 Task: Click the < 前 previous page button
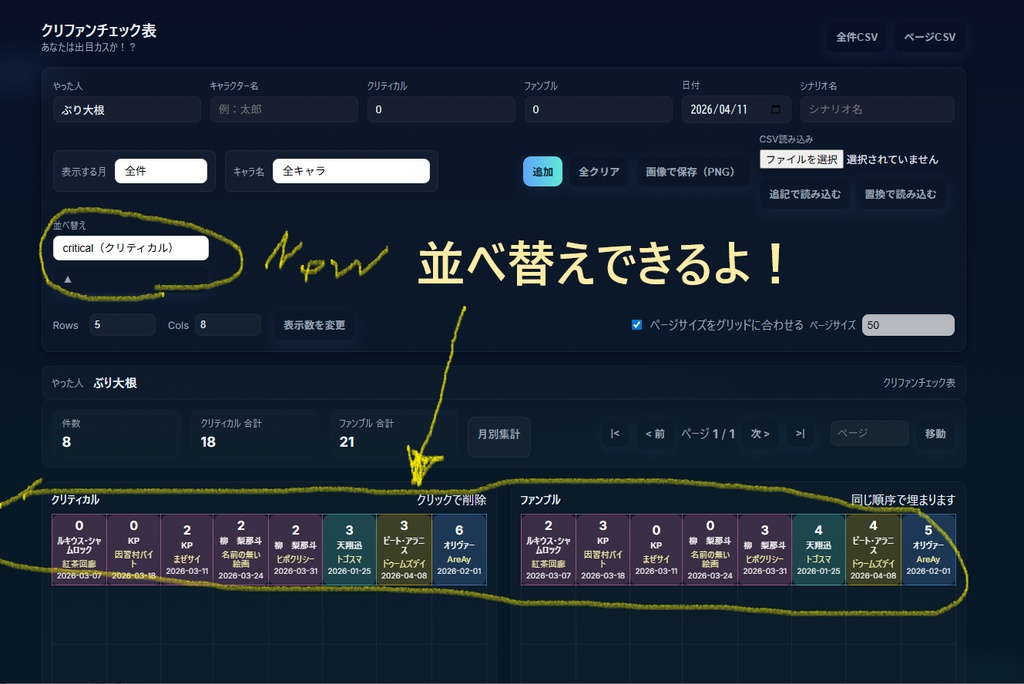point(655,434)
